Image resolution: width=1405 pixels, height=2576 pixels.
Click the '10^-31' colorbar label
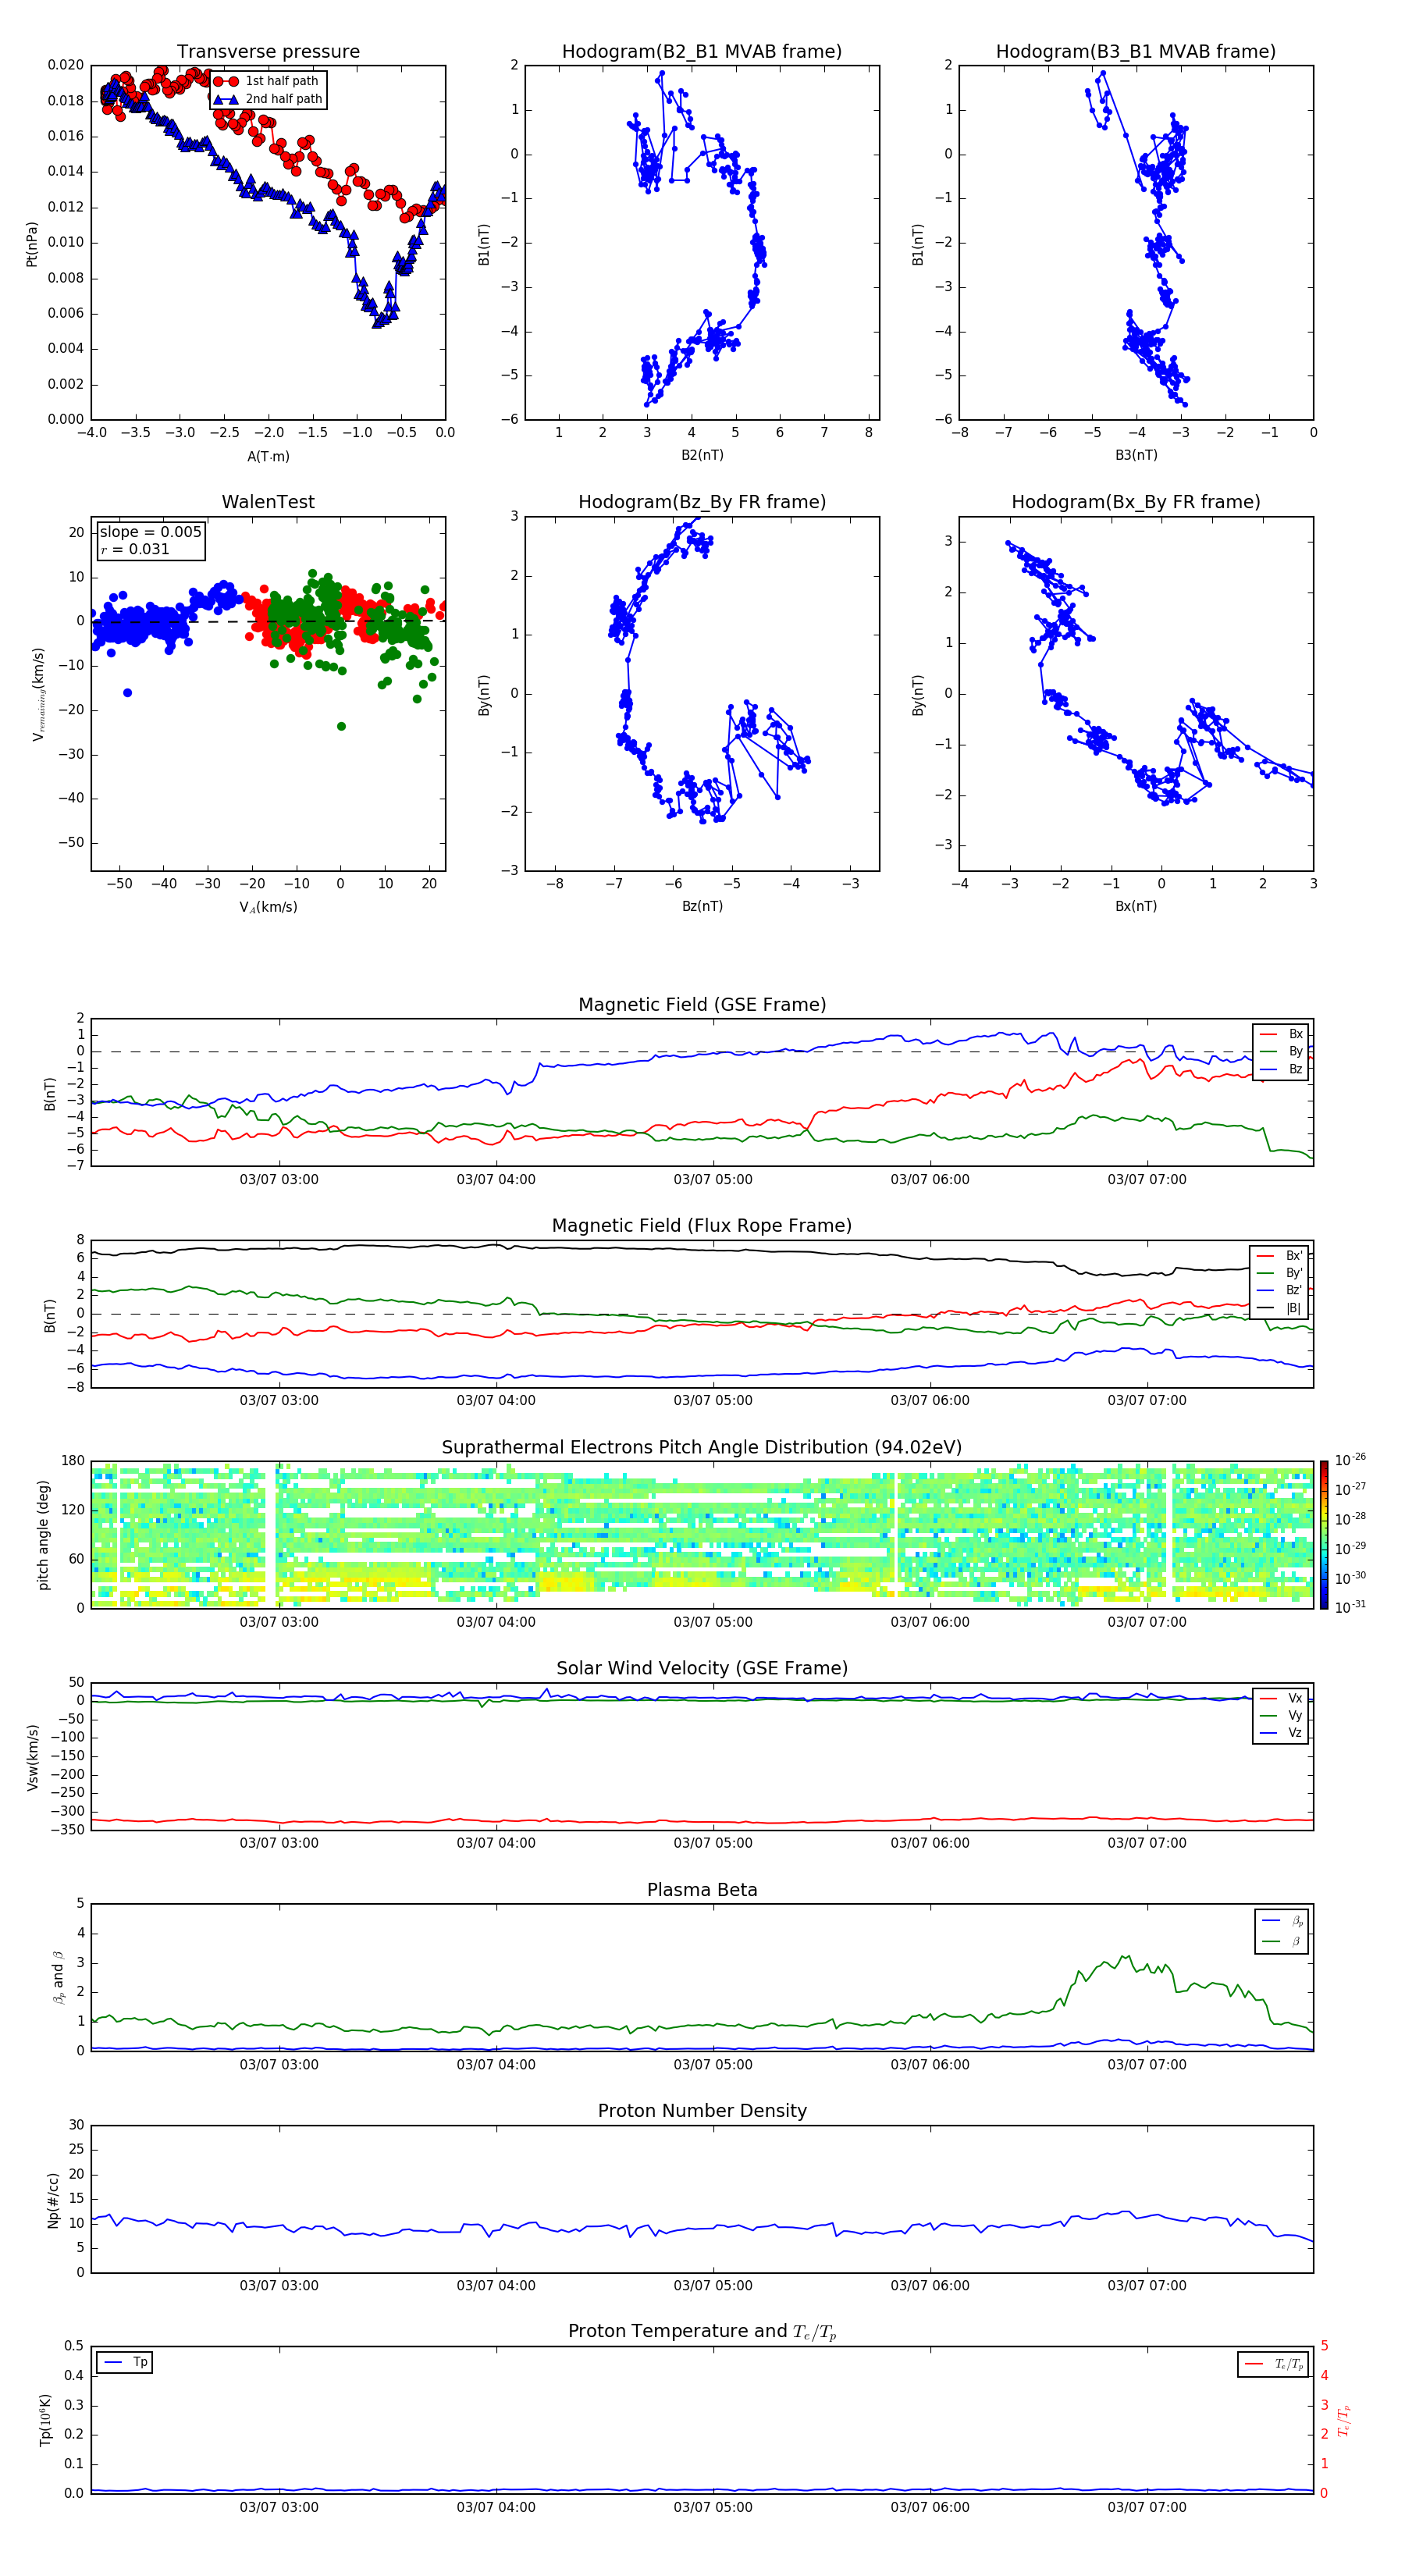1350,1607
